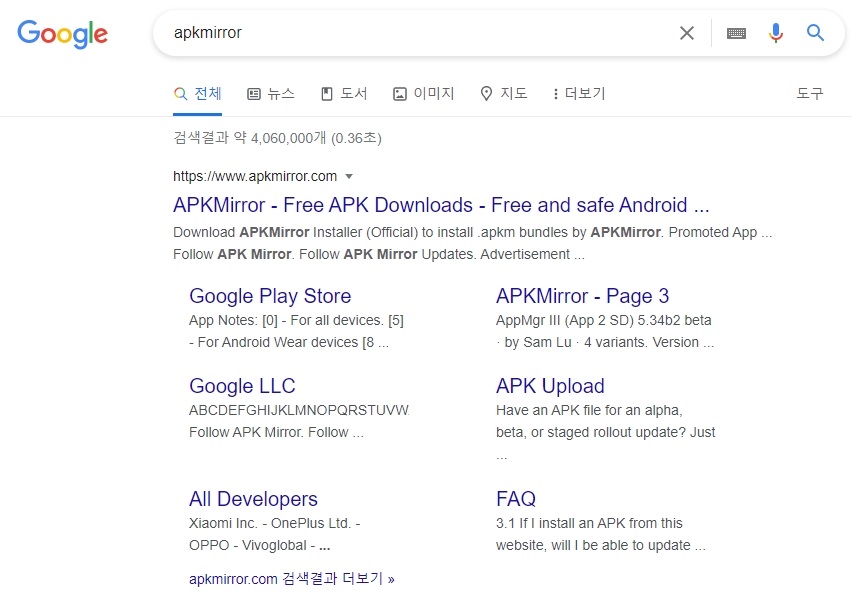Open the 더보기 menu

[x=579, y=93]
